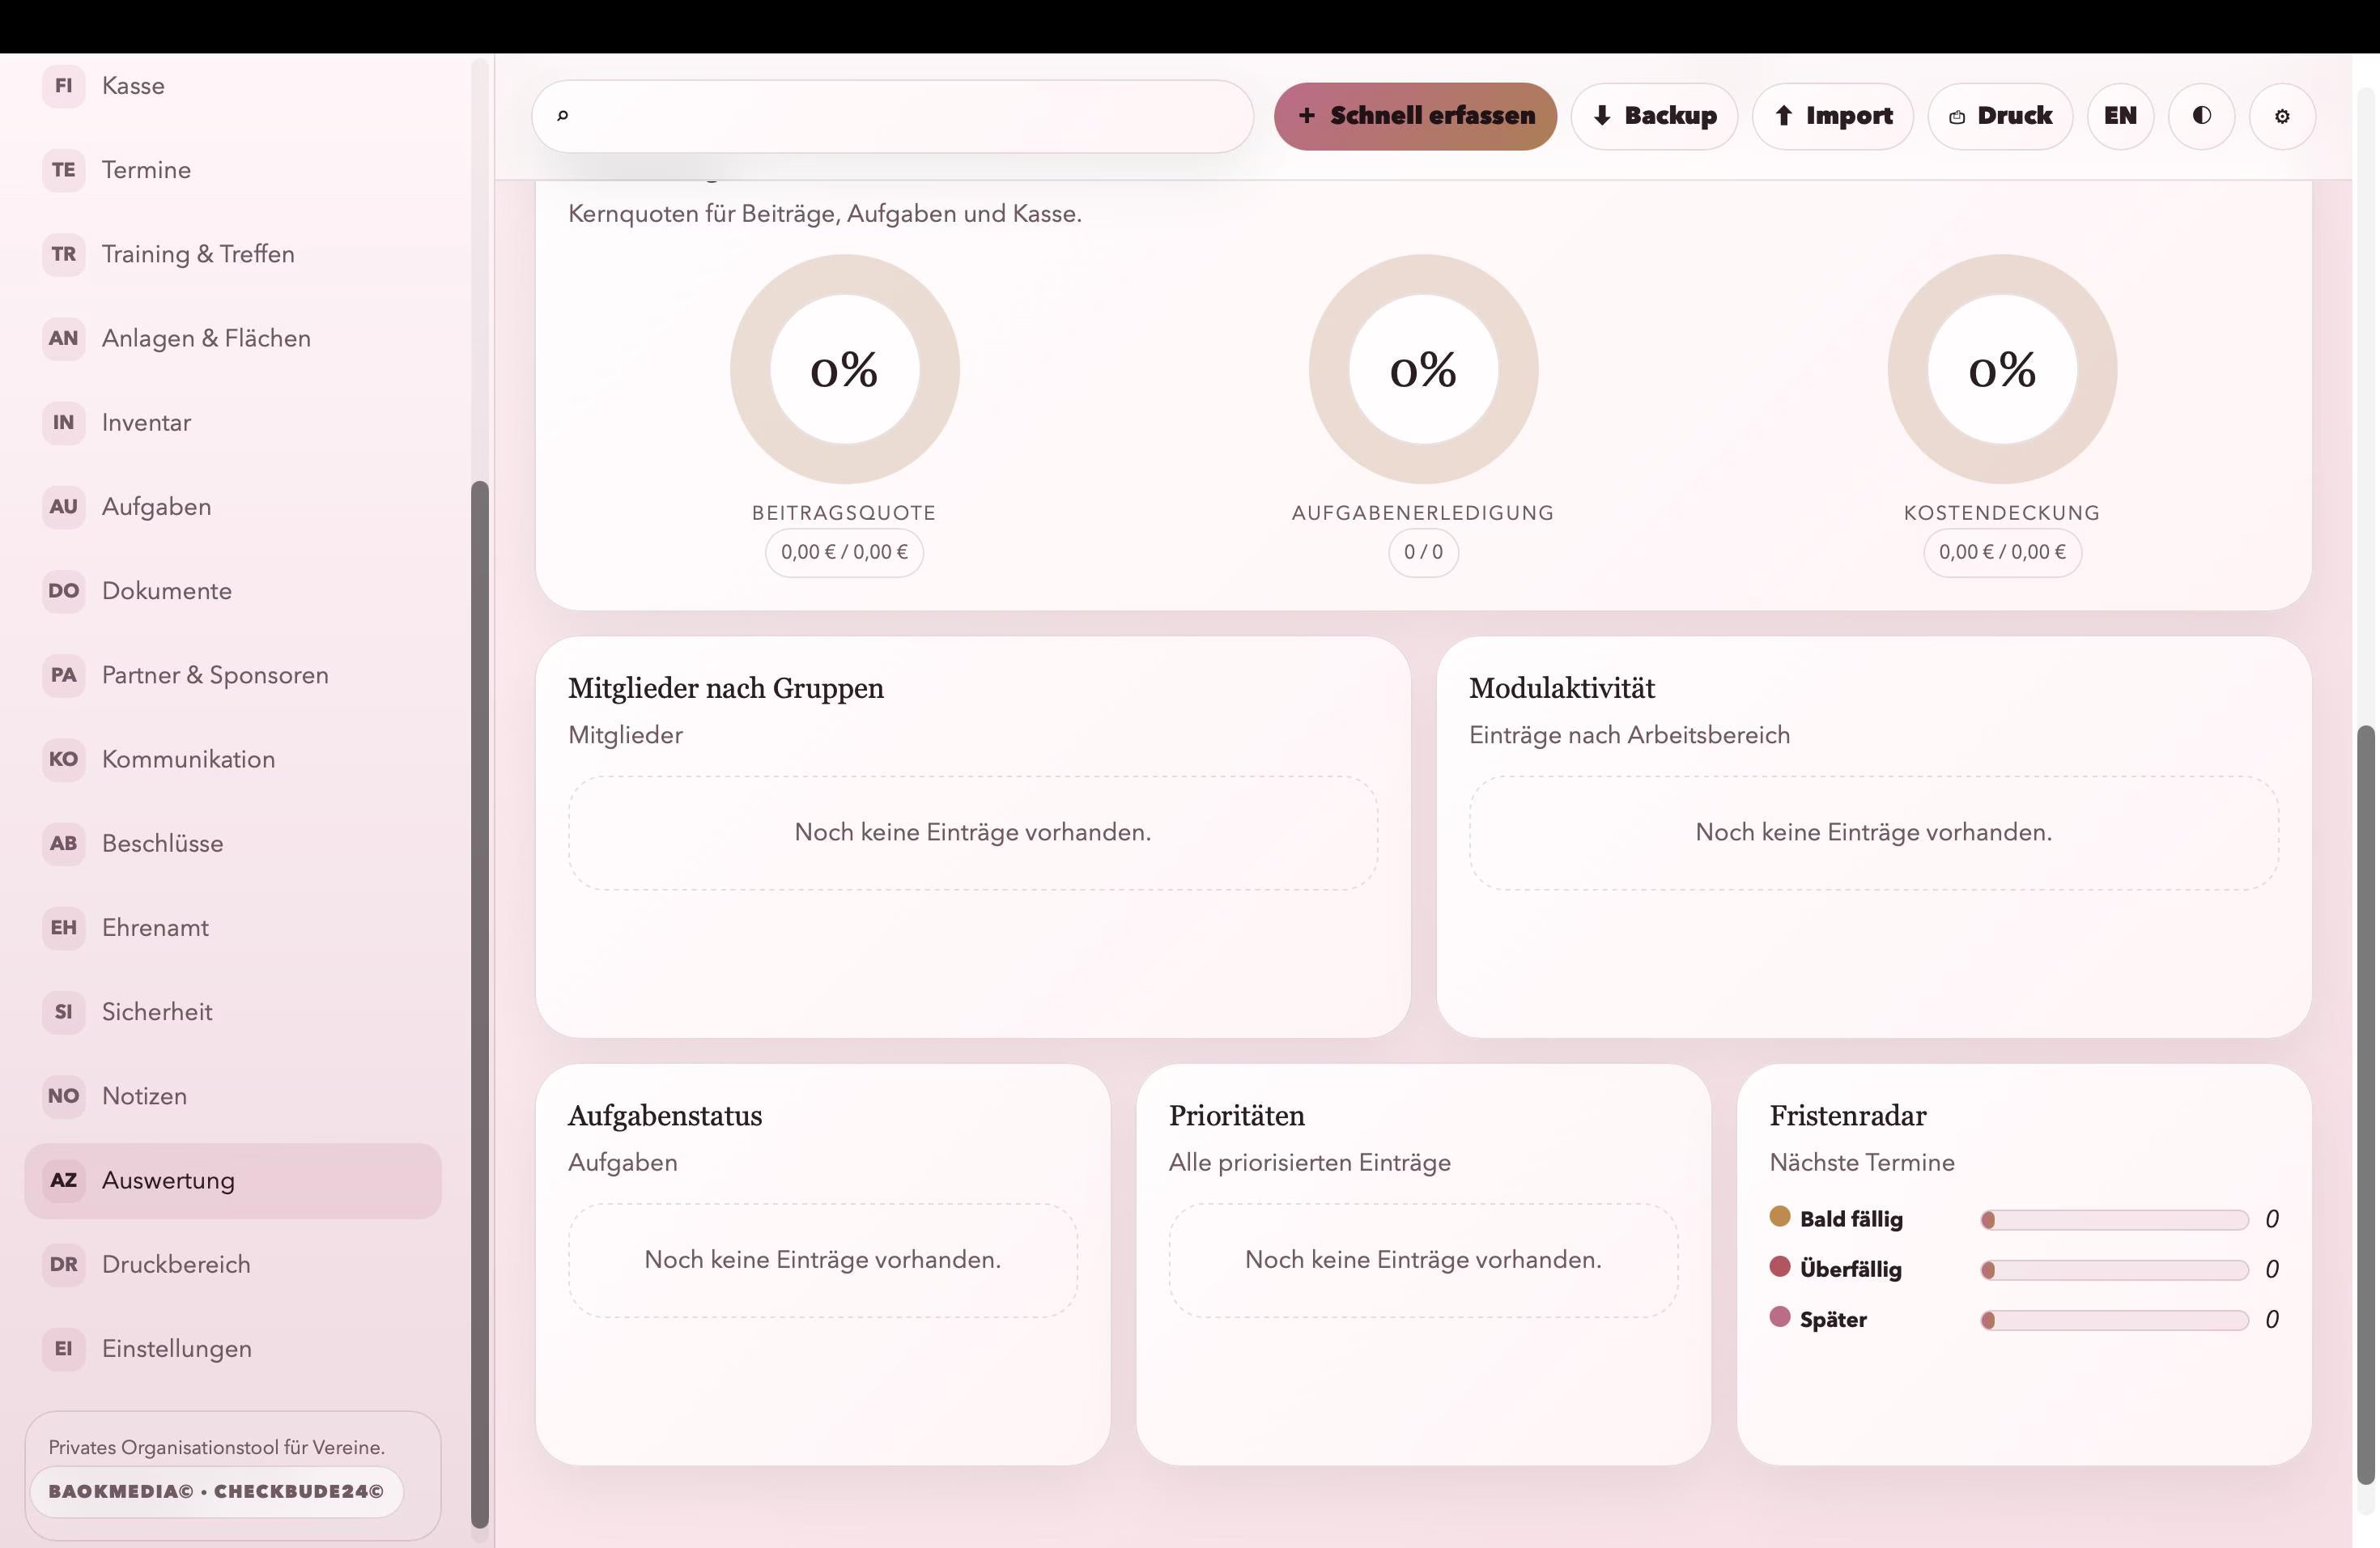The height and width of the screenshot is (1548, 2380).
Task: Open settings with the gear icon
Action: 2282,116
